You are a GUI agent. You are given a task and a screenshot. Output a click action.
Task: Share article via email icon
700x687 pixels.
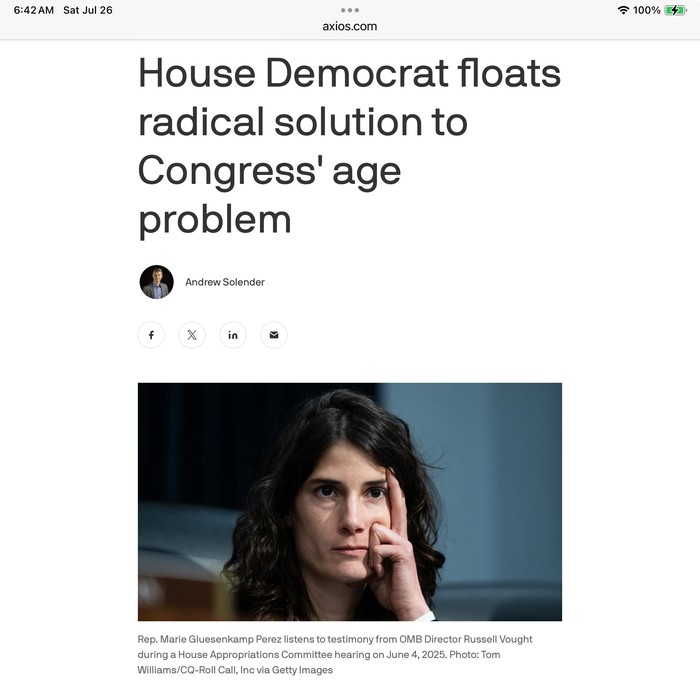274,335
